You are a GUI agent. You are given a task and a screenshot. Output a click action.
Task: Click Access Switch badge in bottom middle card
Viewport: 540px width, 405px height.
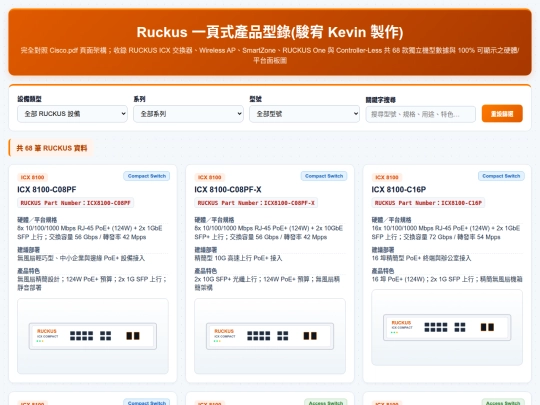click(x=325, y=402)
